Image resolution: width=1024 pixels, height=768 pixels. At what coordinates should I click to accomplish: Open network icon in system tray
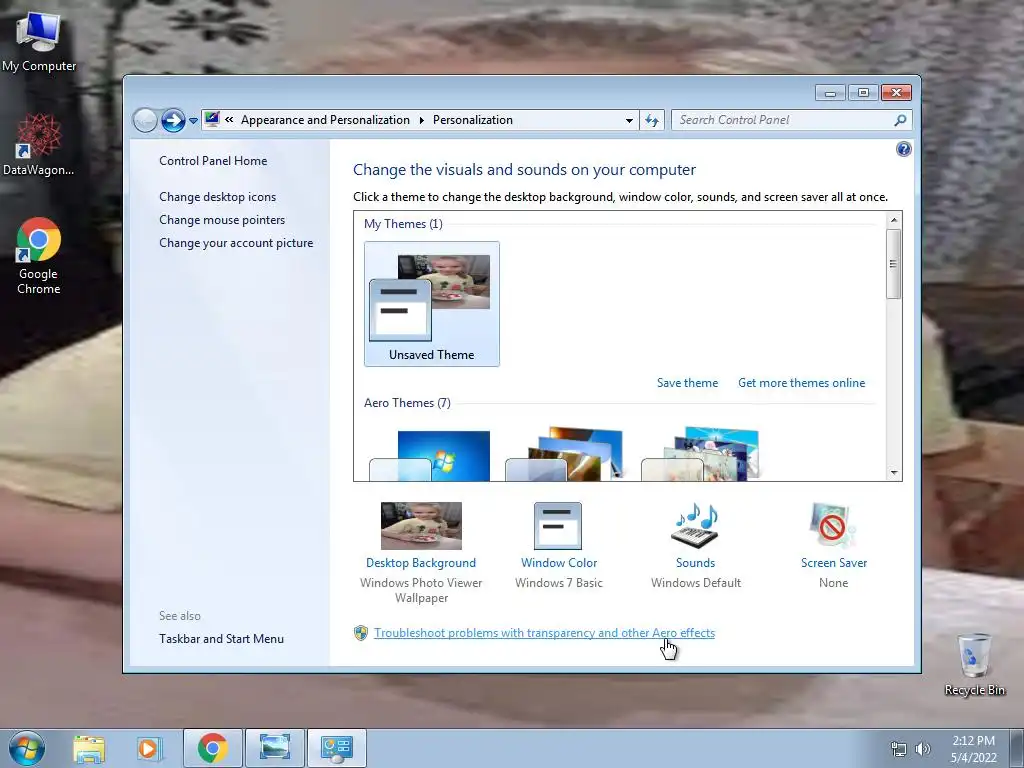(899, 749)
